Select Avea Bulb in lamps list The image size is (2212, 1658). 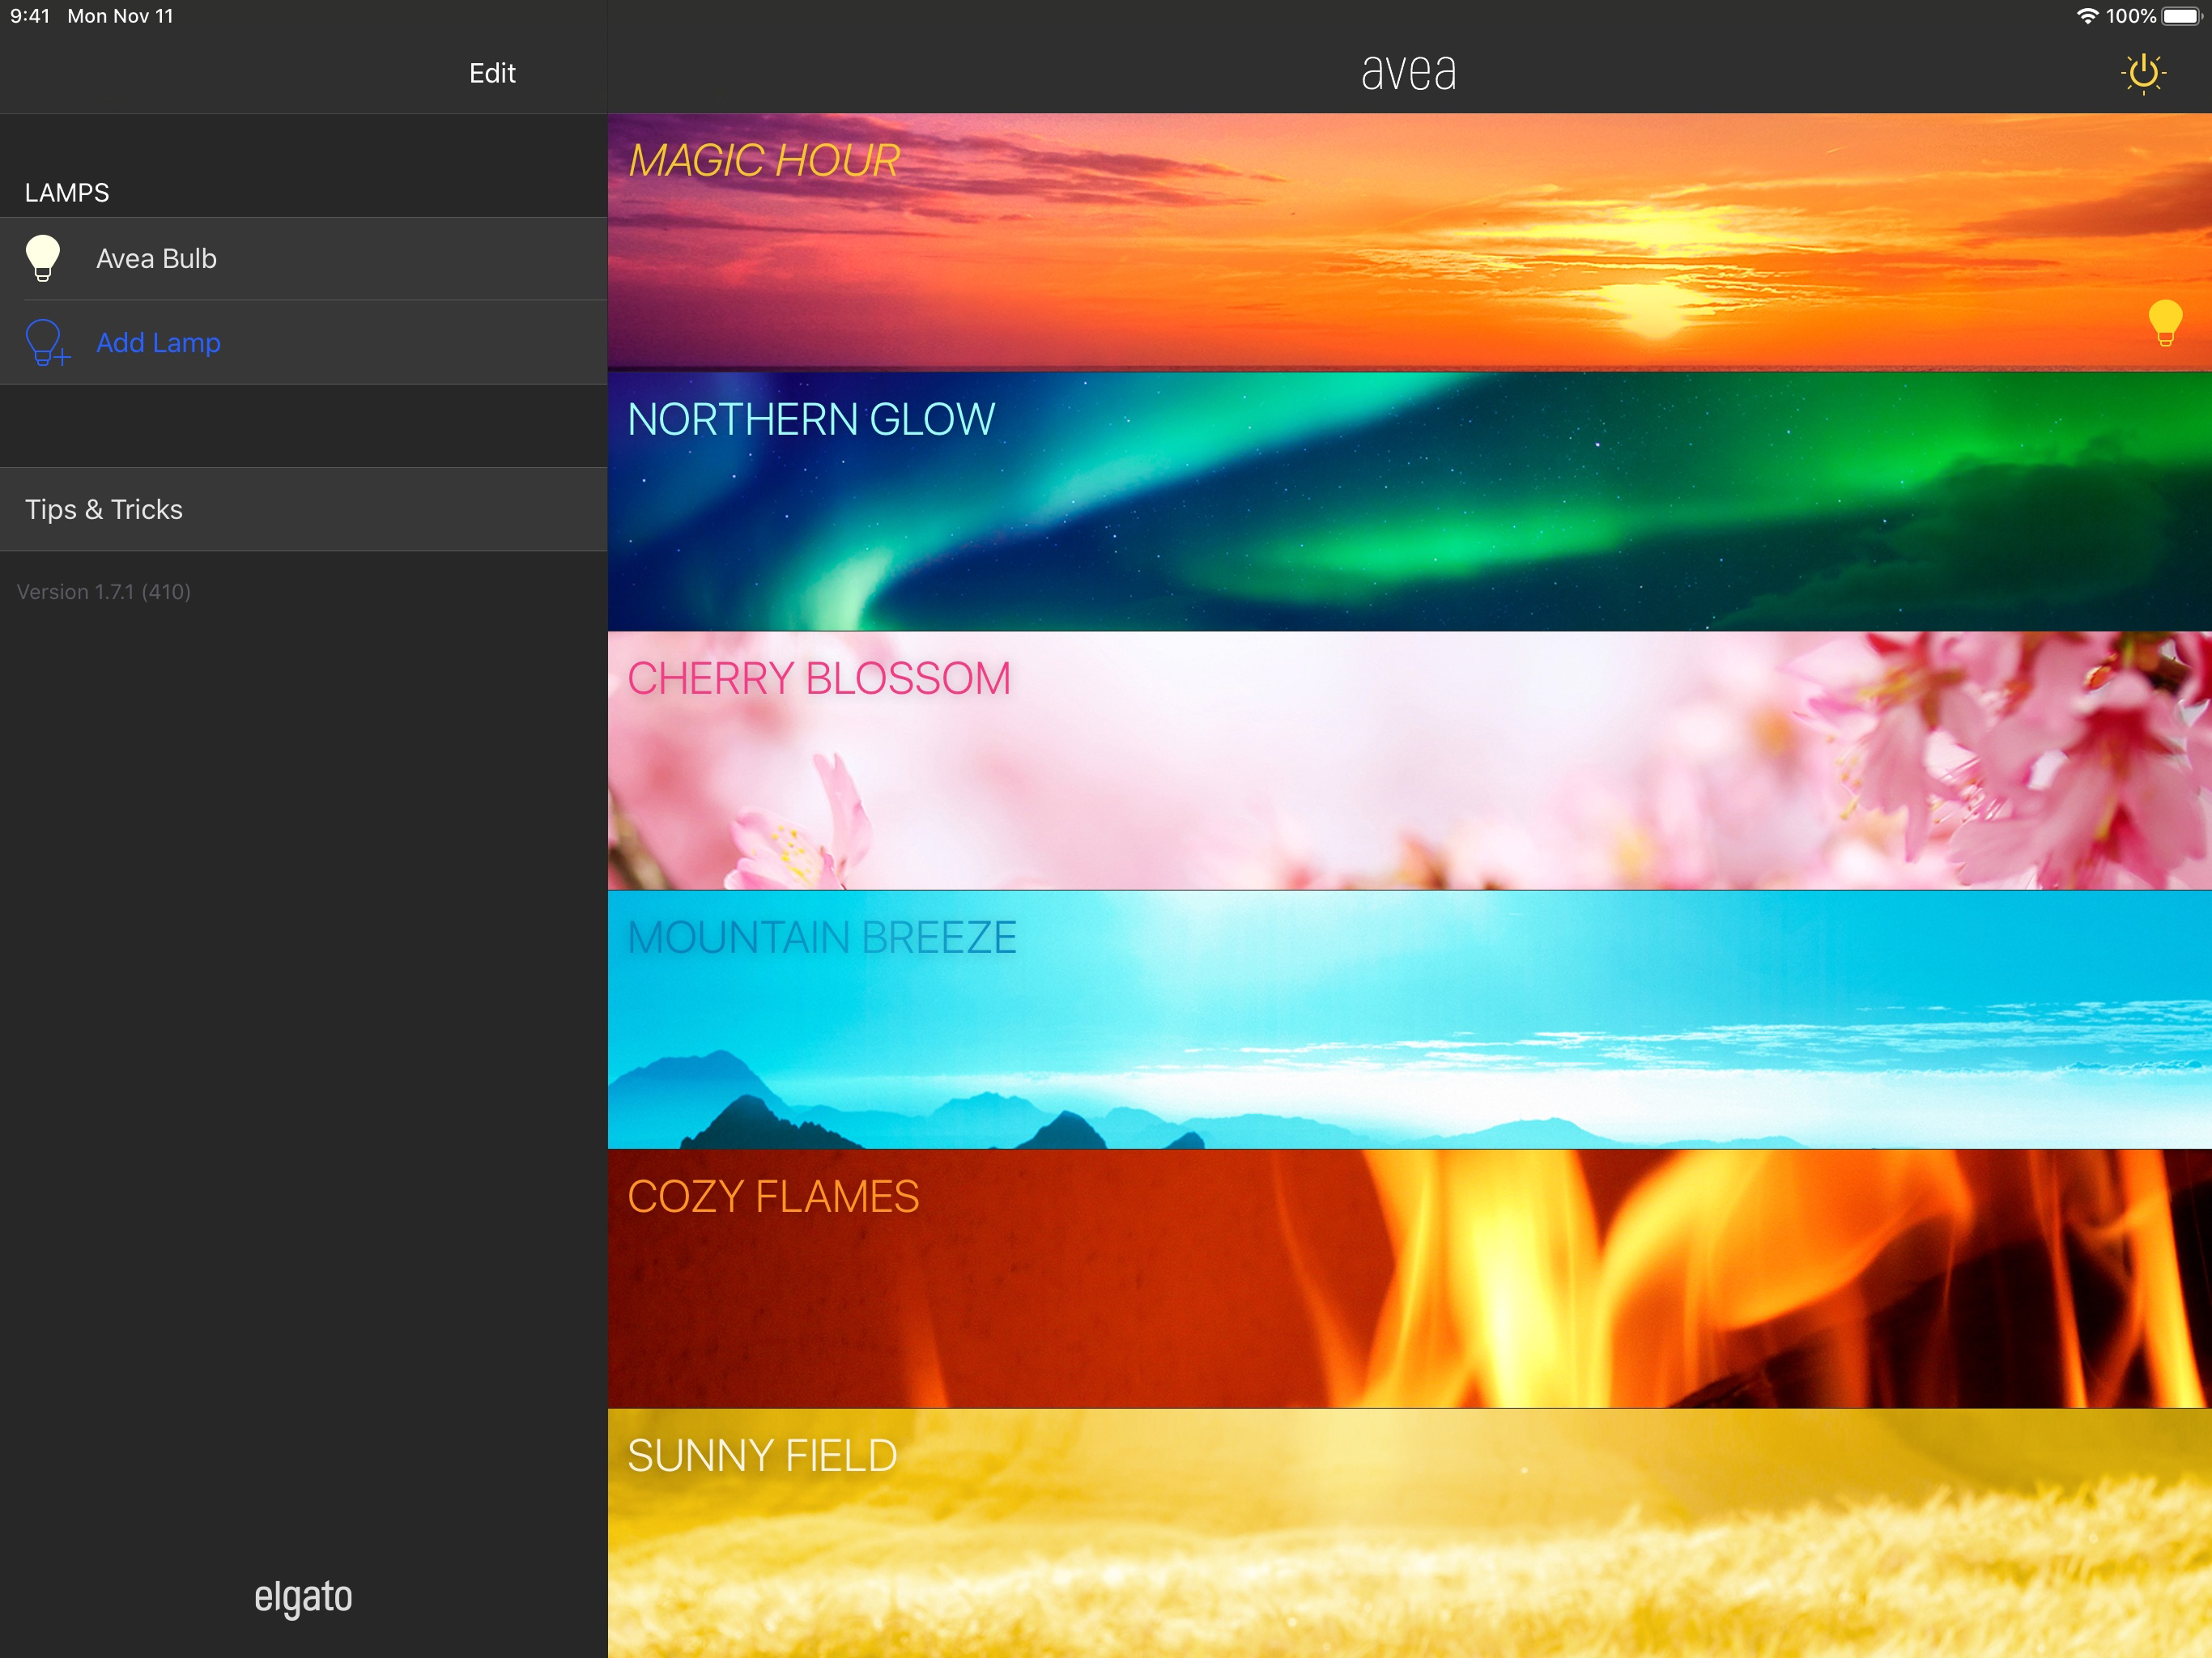[156, 259]
